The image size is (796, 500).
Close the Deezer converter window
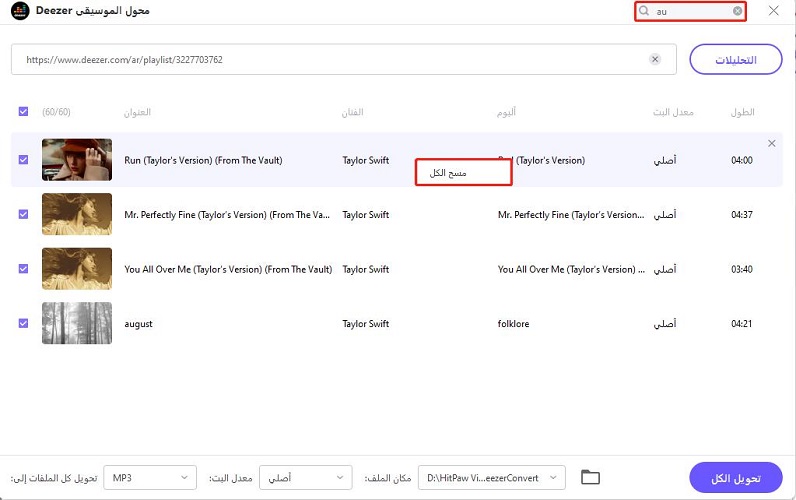click(774, 11)
